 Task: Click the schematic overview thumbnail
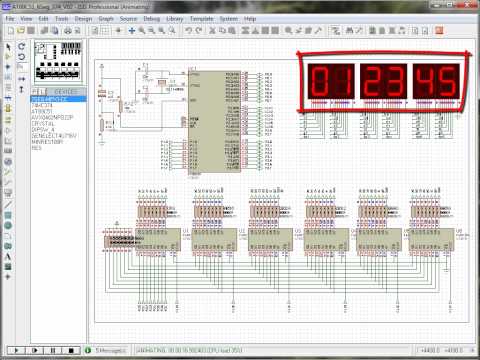click(x=58, y=61)
